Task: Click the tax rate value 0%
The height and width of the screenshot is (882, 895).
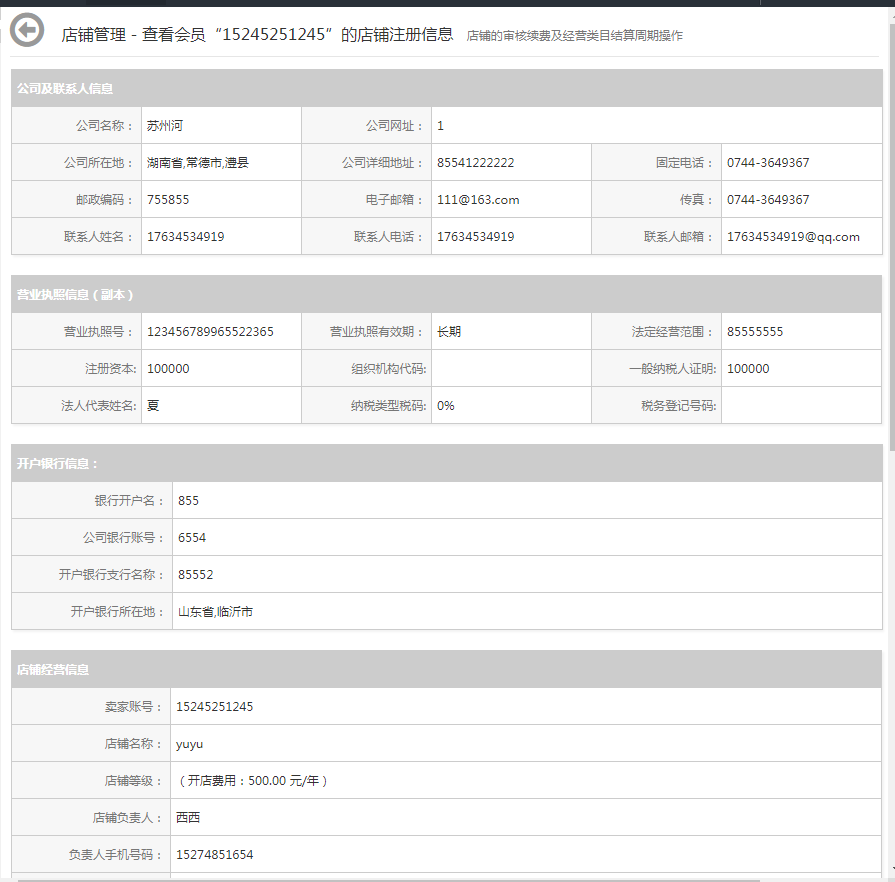Action: (446, 406)
